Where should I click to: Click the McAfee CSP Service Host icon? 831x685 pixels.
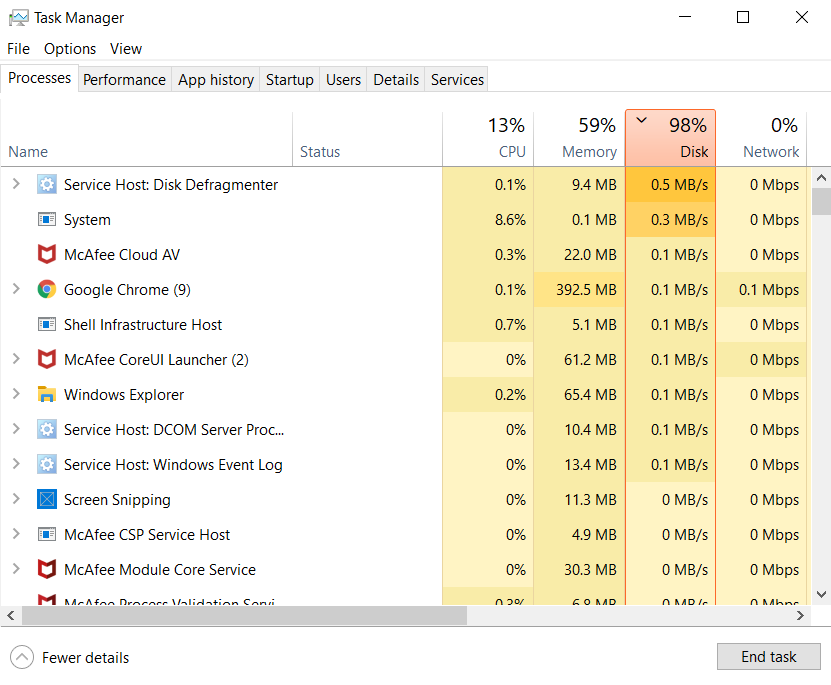coord(47,534)
